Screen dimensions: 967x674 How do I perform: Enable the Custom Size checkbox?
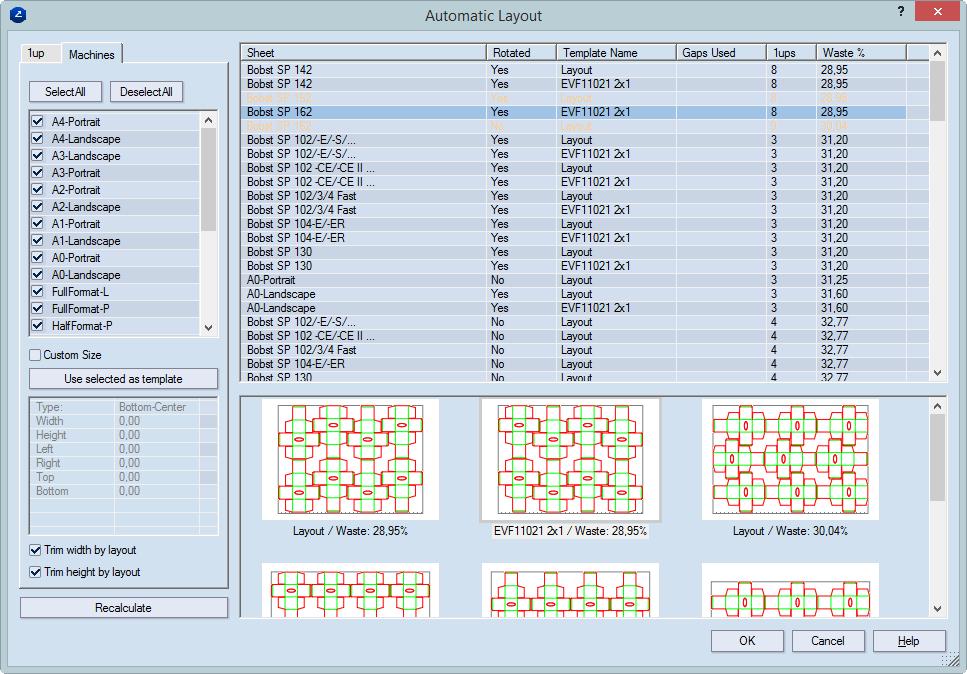pyautogui.click(x=36, y=355)
